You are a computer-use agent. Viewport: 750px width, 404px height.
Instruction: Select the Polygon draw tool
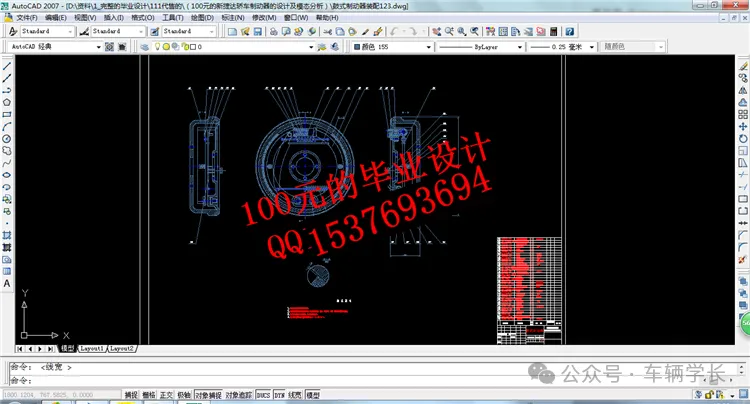click(7, 102)
